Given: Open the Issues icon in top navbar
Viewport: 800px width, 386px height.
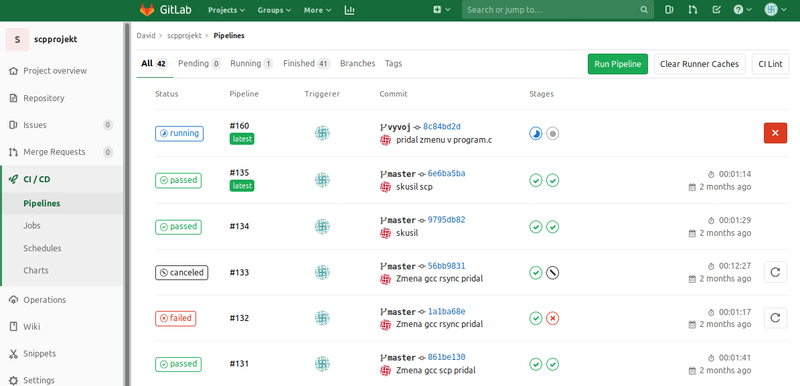Looking at the screenshot, I should tap(669, 10).
